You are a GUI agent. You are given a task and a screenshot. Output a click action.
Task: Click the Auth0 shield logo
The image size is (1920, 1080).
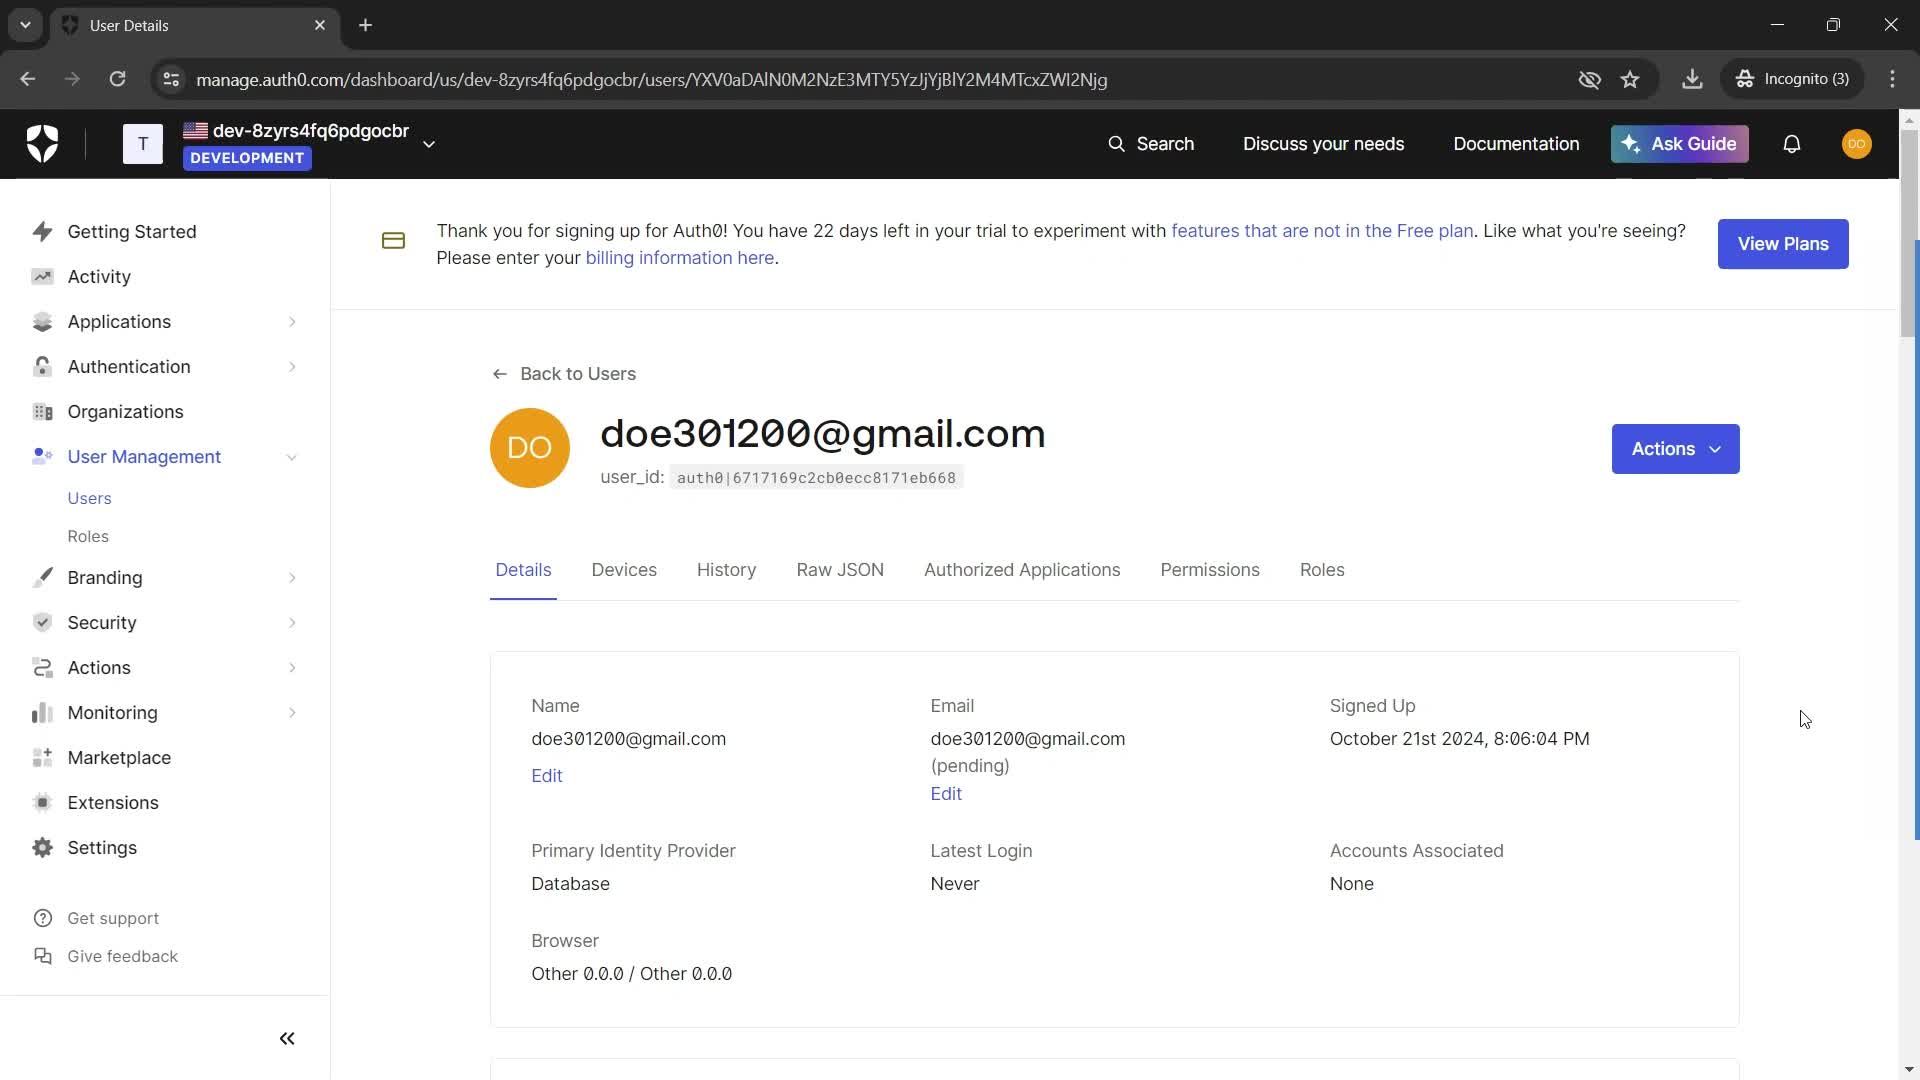pyautogui.click(x=42, y=144)
